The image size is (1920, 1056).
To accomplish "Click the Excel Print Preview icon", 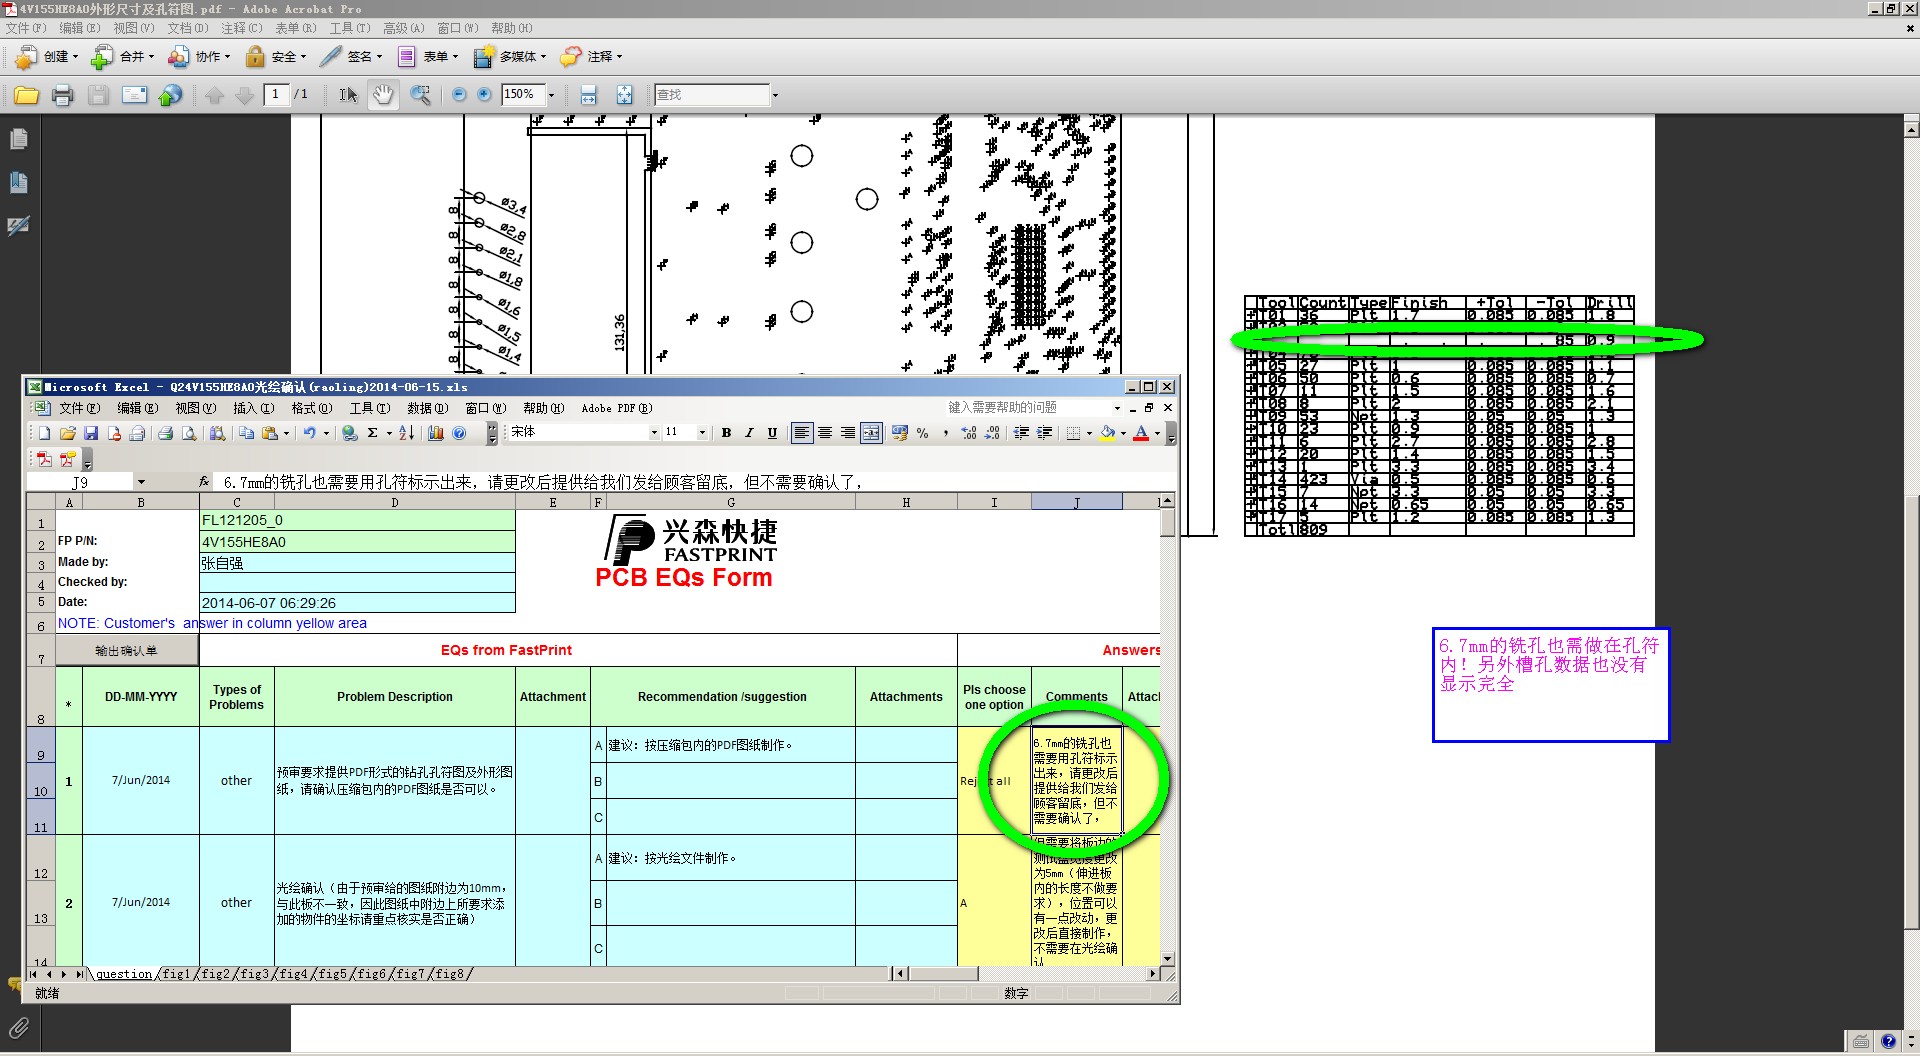I will pos(189,433).
